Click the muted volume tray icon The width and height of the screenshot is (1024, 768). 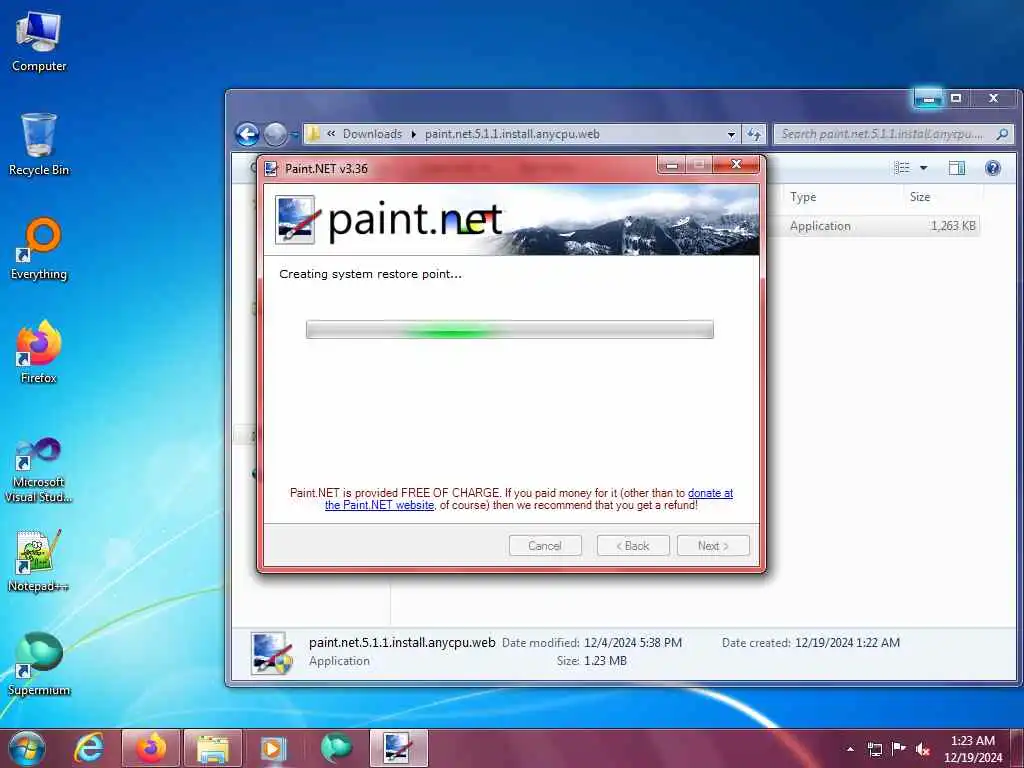tap(923, 749)
